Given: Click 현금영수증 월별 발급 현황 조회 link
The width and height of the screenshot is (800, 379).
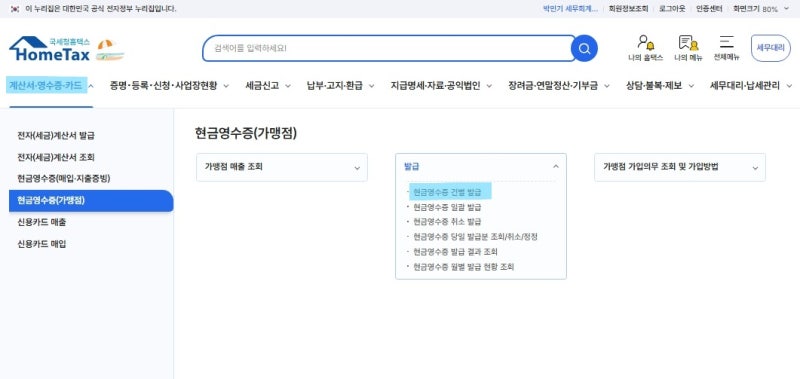Looking at the screenshot, I should click(463, 267).
